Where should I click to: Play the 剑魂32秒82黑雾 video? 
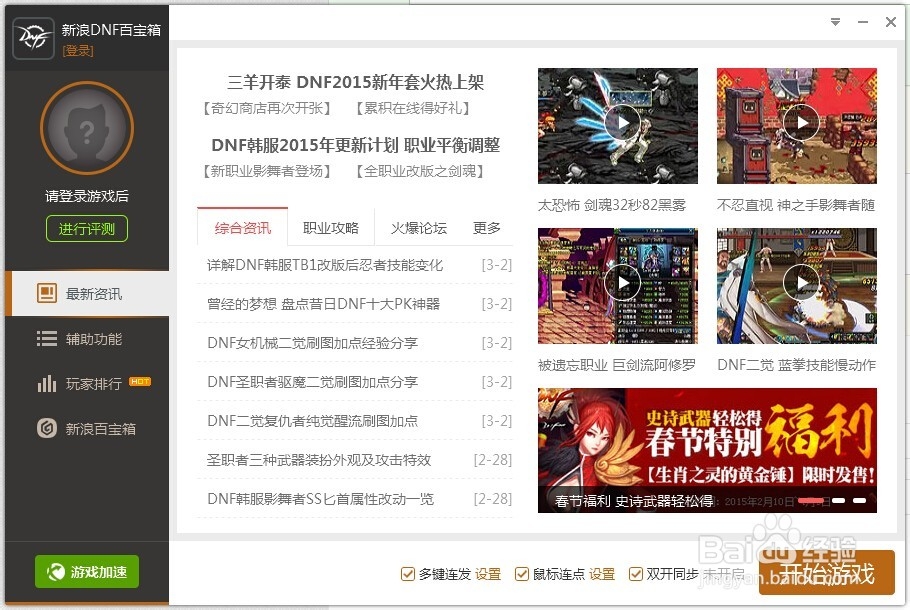pyautogui.click(x=622, y=122)
